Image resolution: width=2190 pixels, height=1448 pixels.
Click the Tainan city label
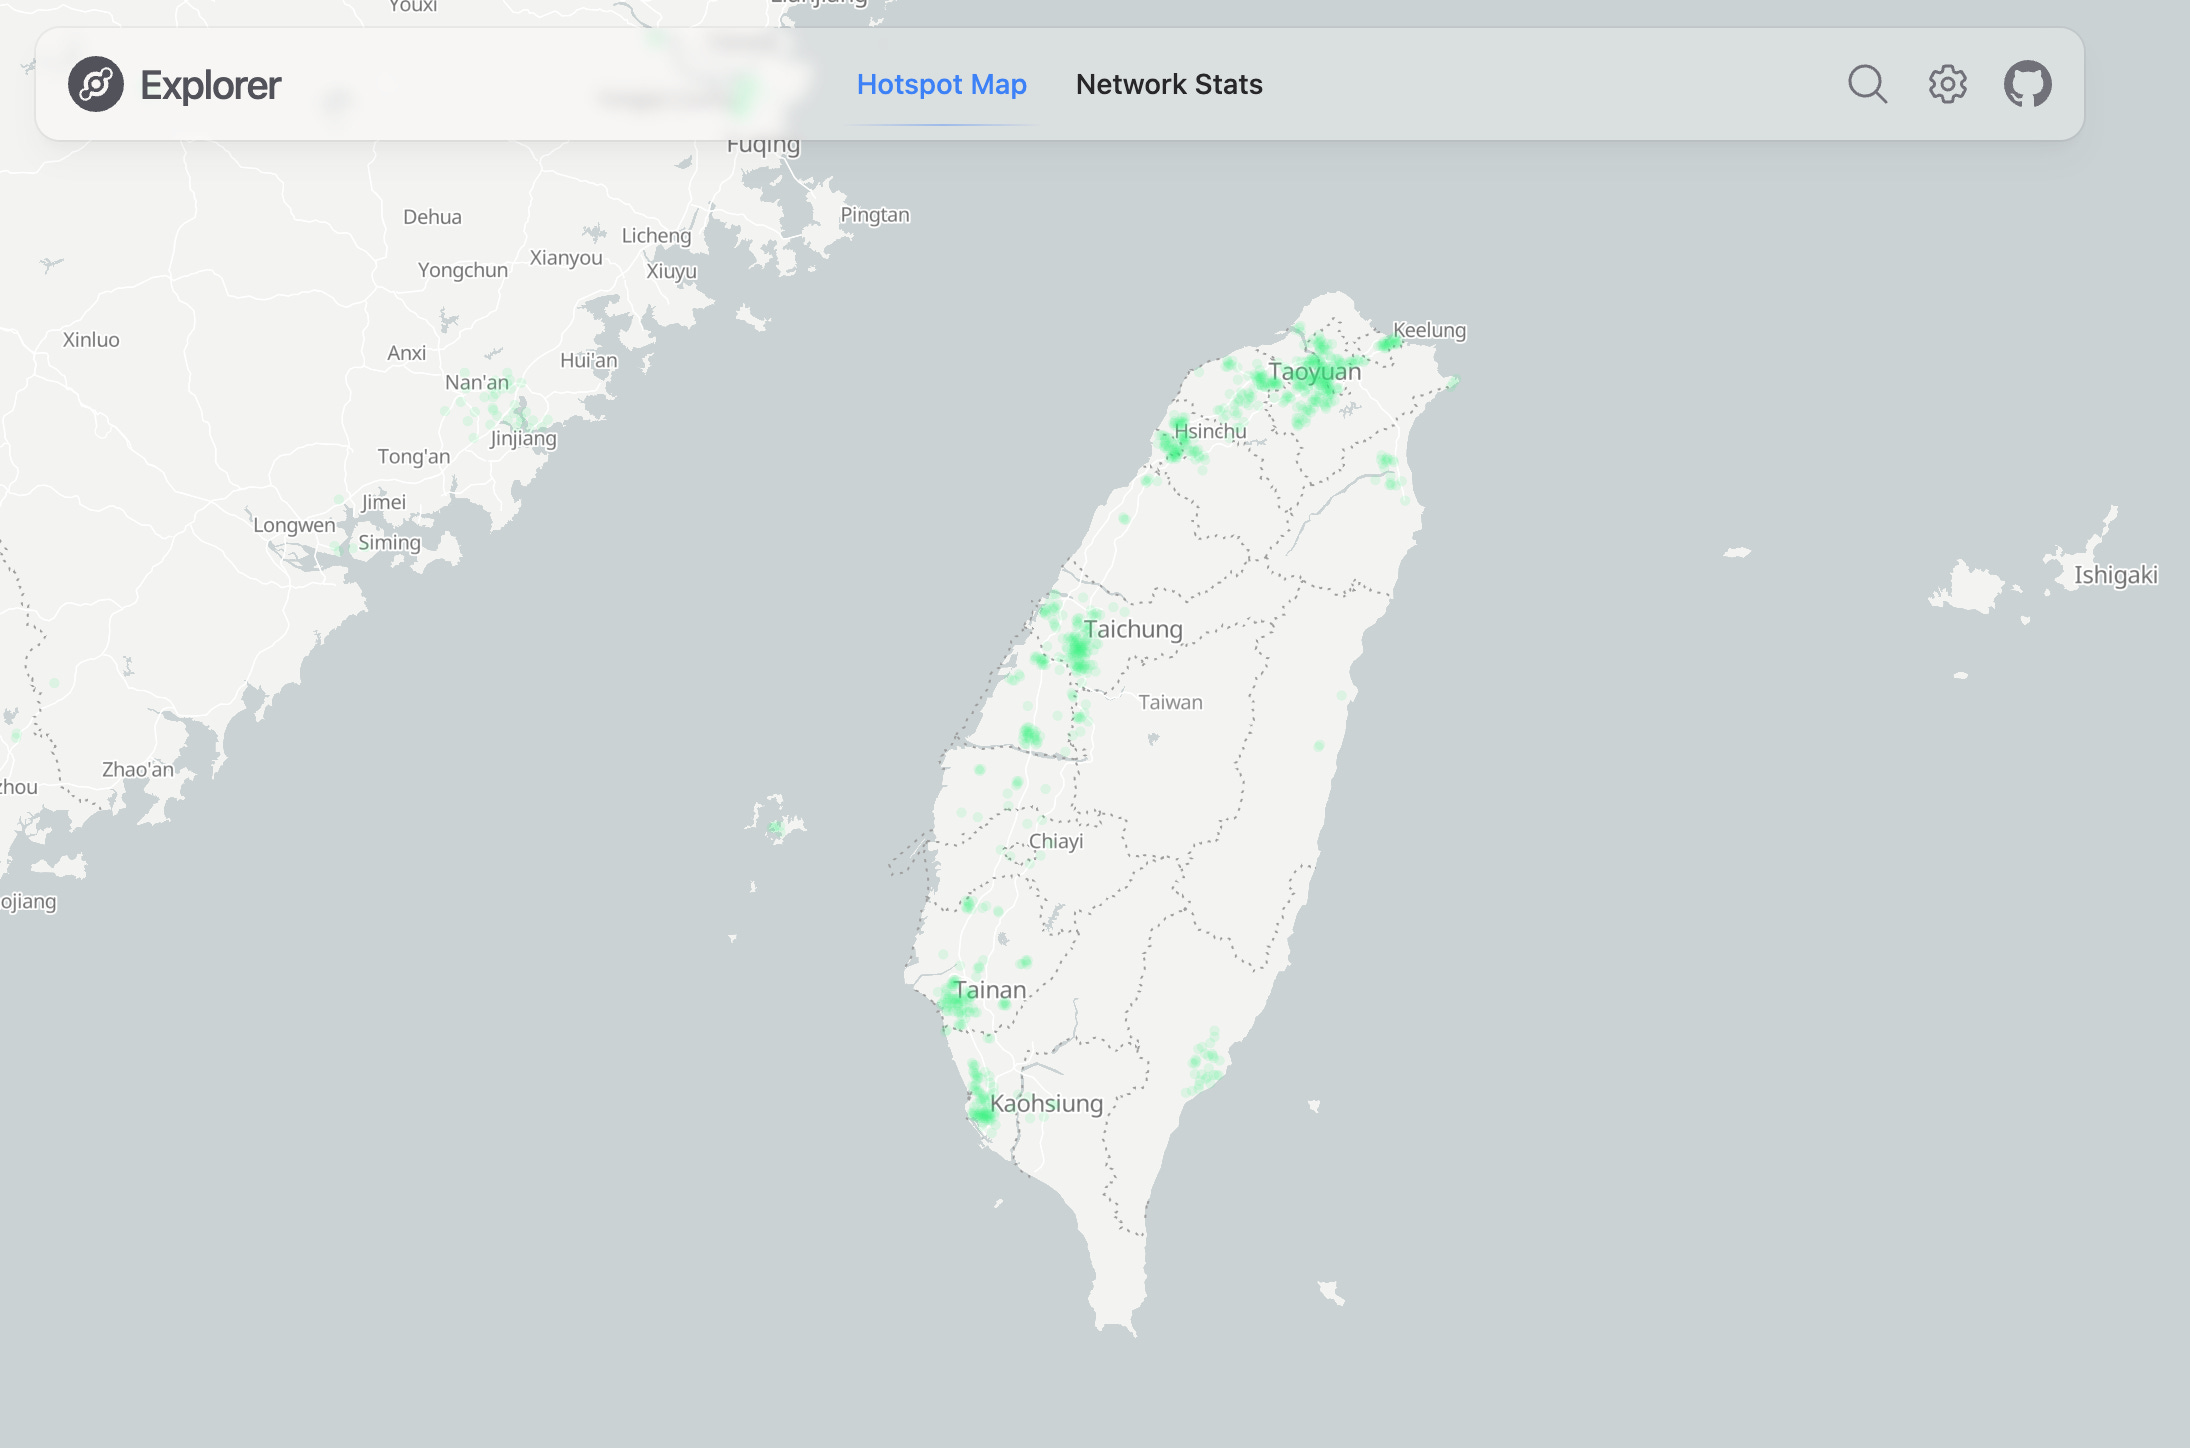tap(990, 990)
